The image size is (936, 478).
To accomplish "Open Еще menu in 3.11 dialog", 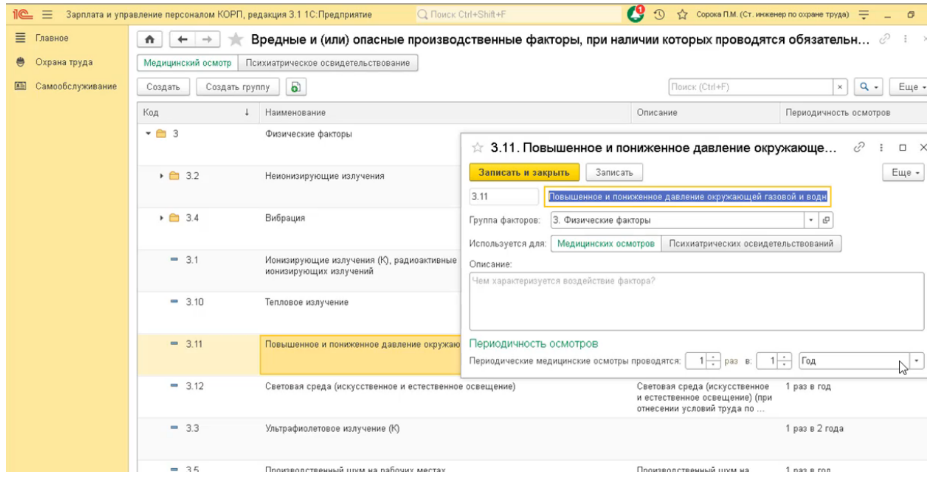I will pos(903,172).
